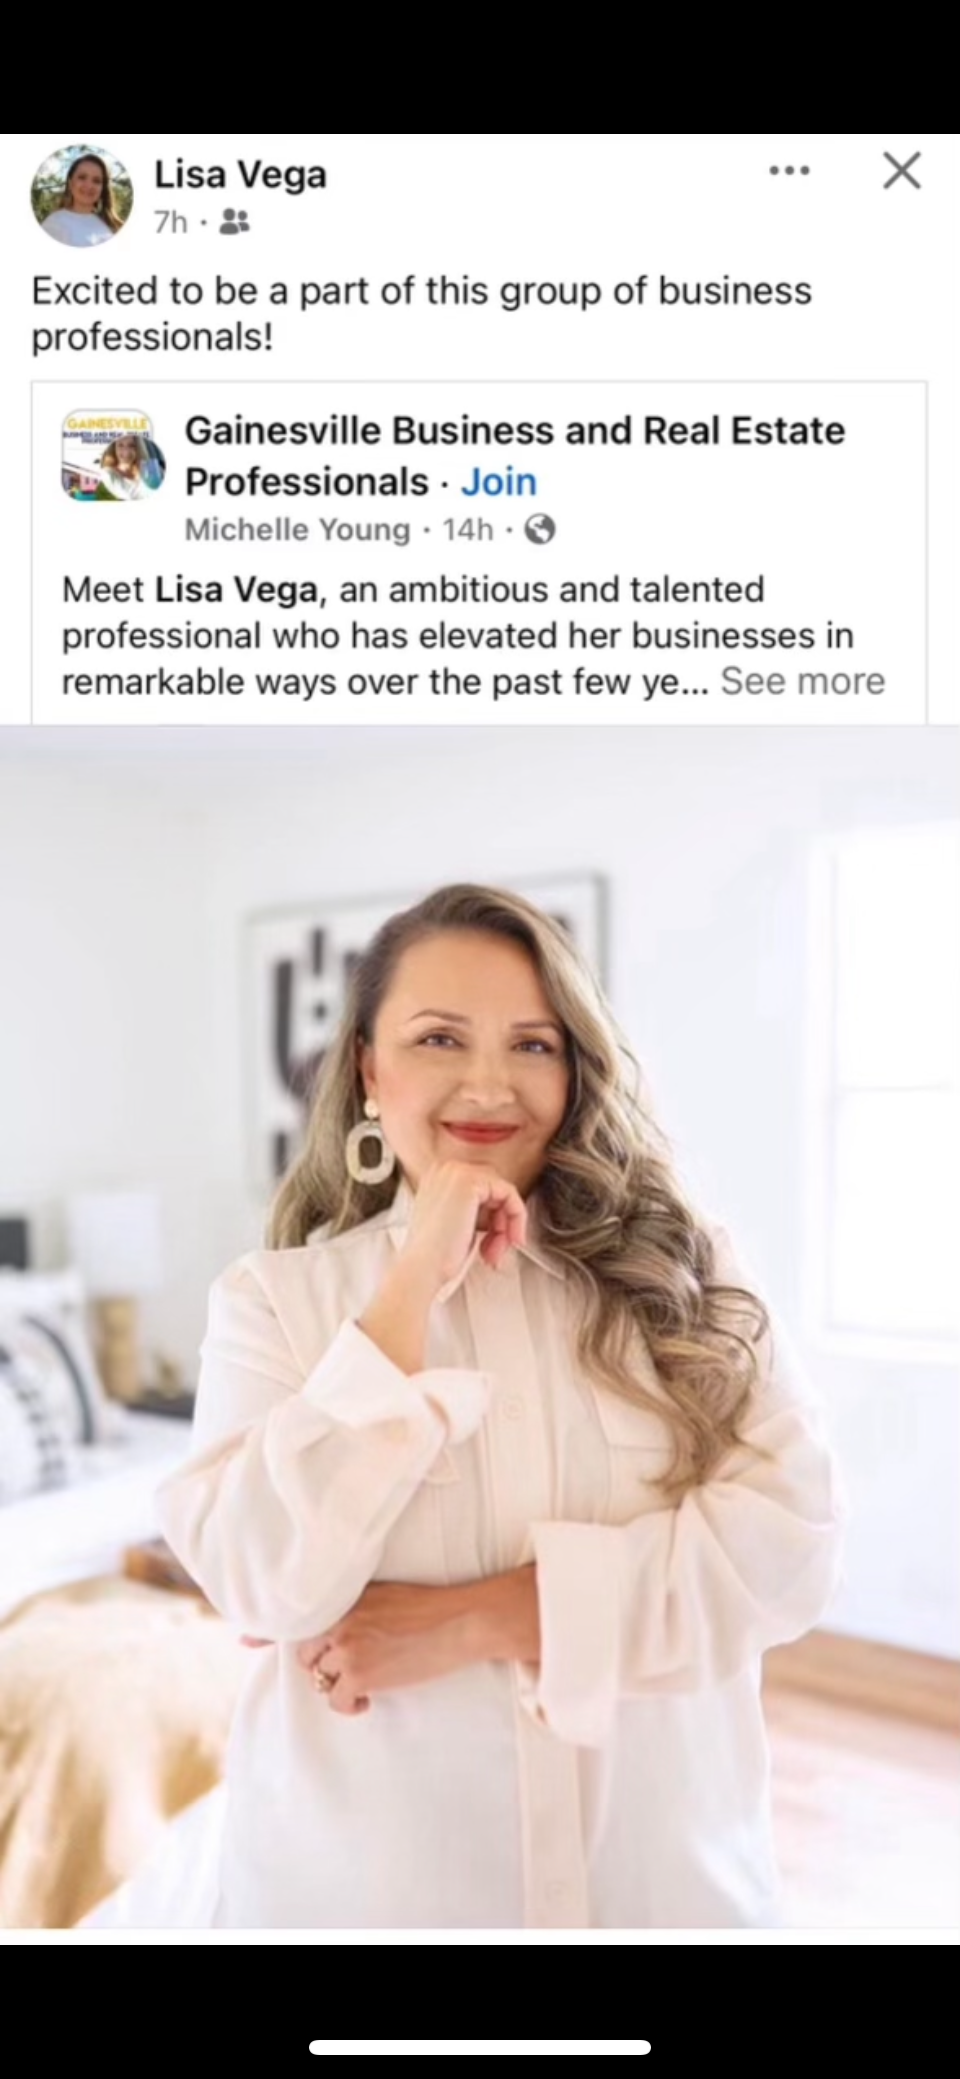
Task: Click the 7h post timestamp
Action: (171, 222)
